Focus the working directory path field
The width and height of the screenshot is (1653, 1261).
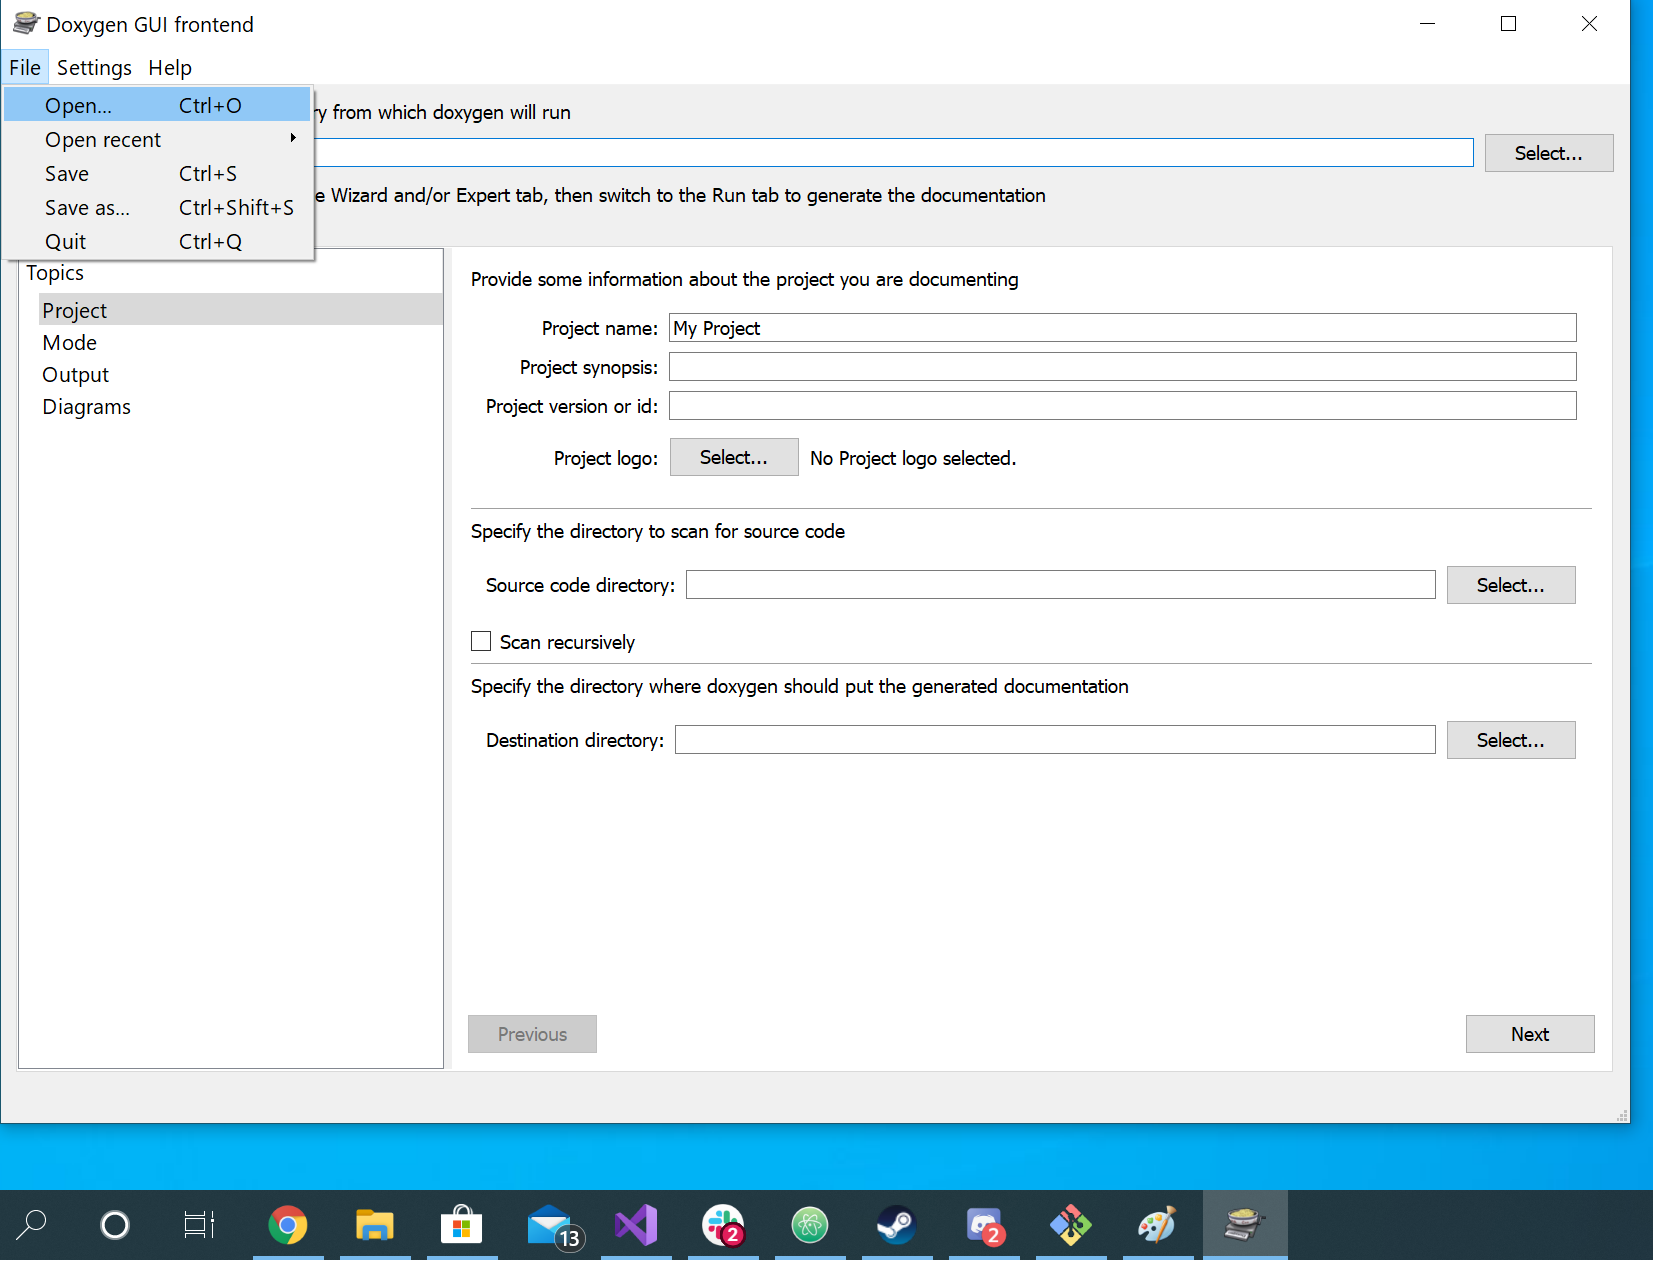point(894,152)
